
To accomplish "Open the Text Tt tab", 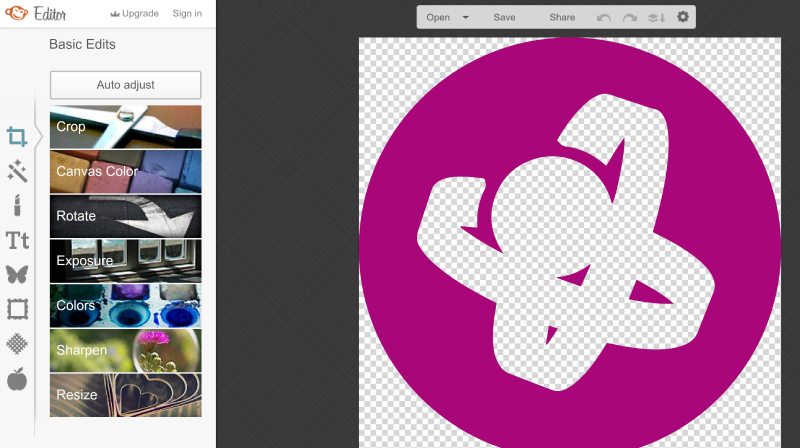I will [17, 240].
